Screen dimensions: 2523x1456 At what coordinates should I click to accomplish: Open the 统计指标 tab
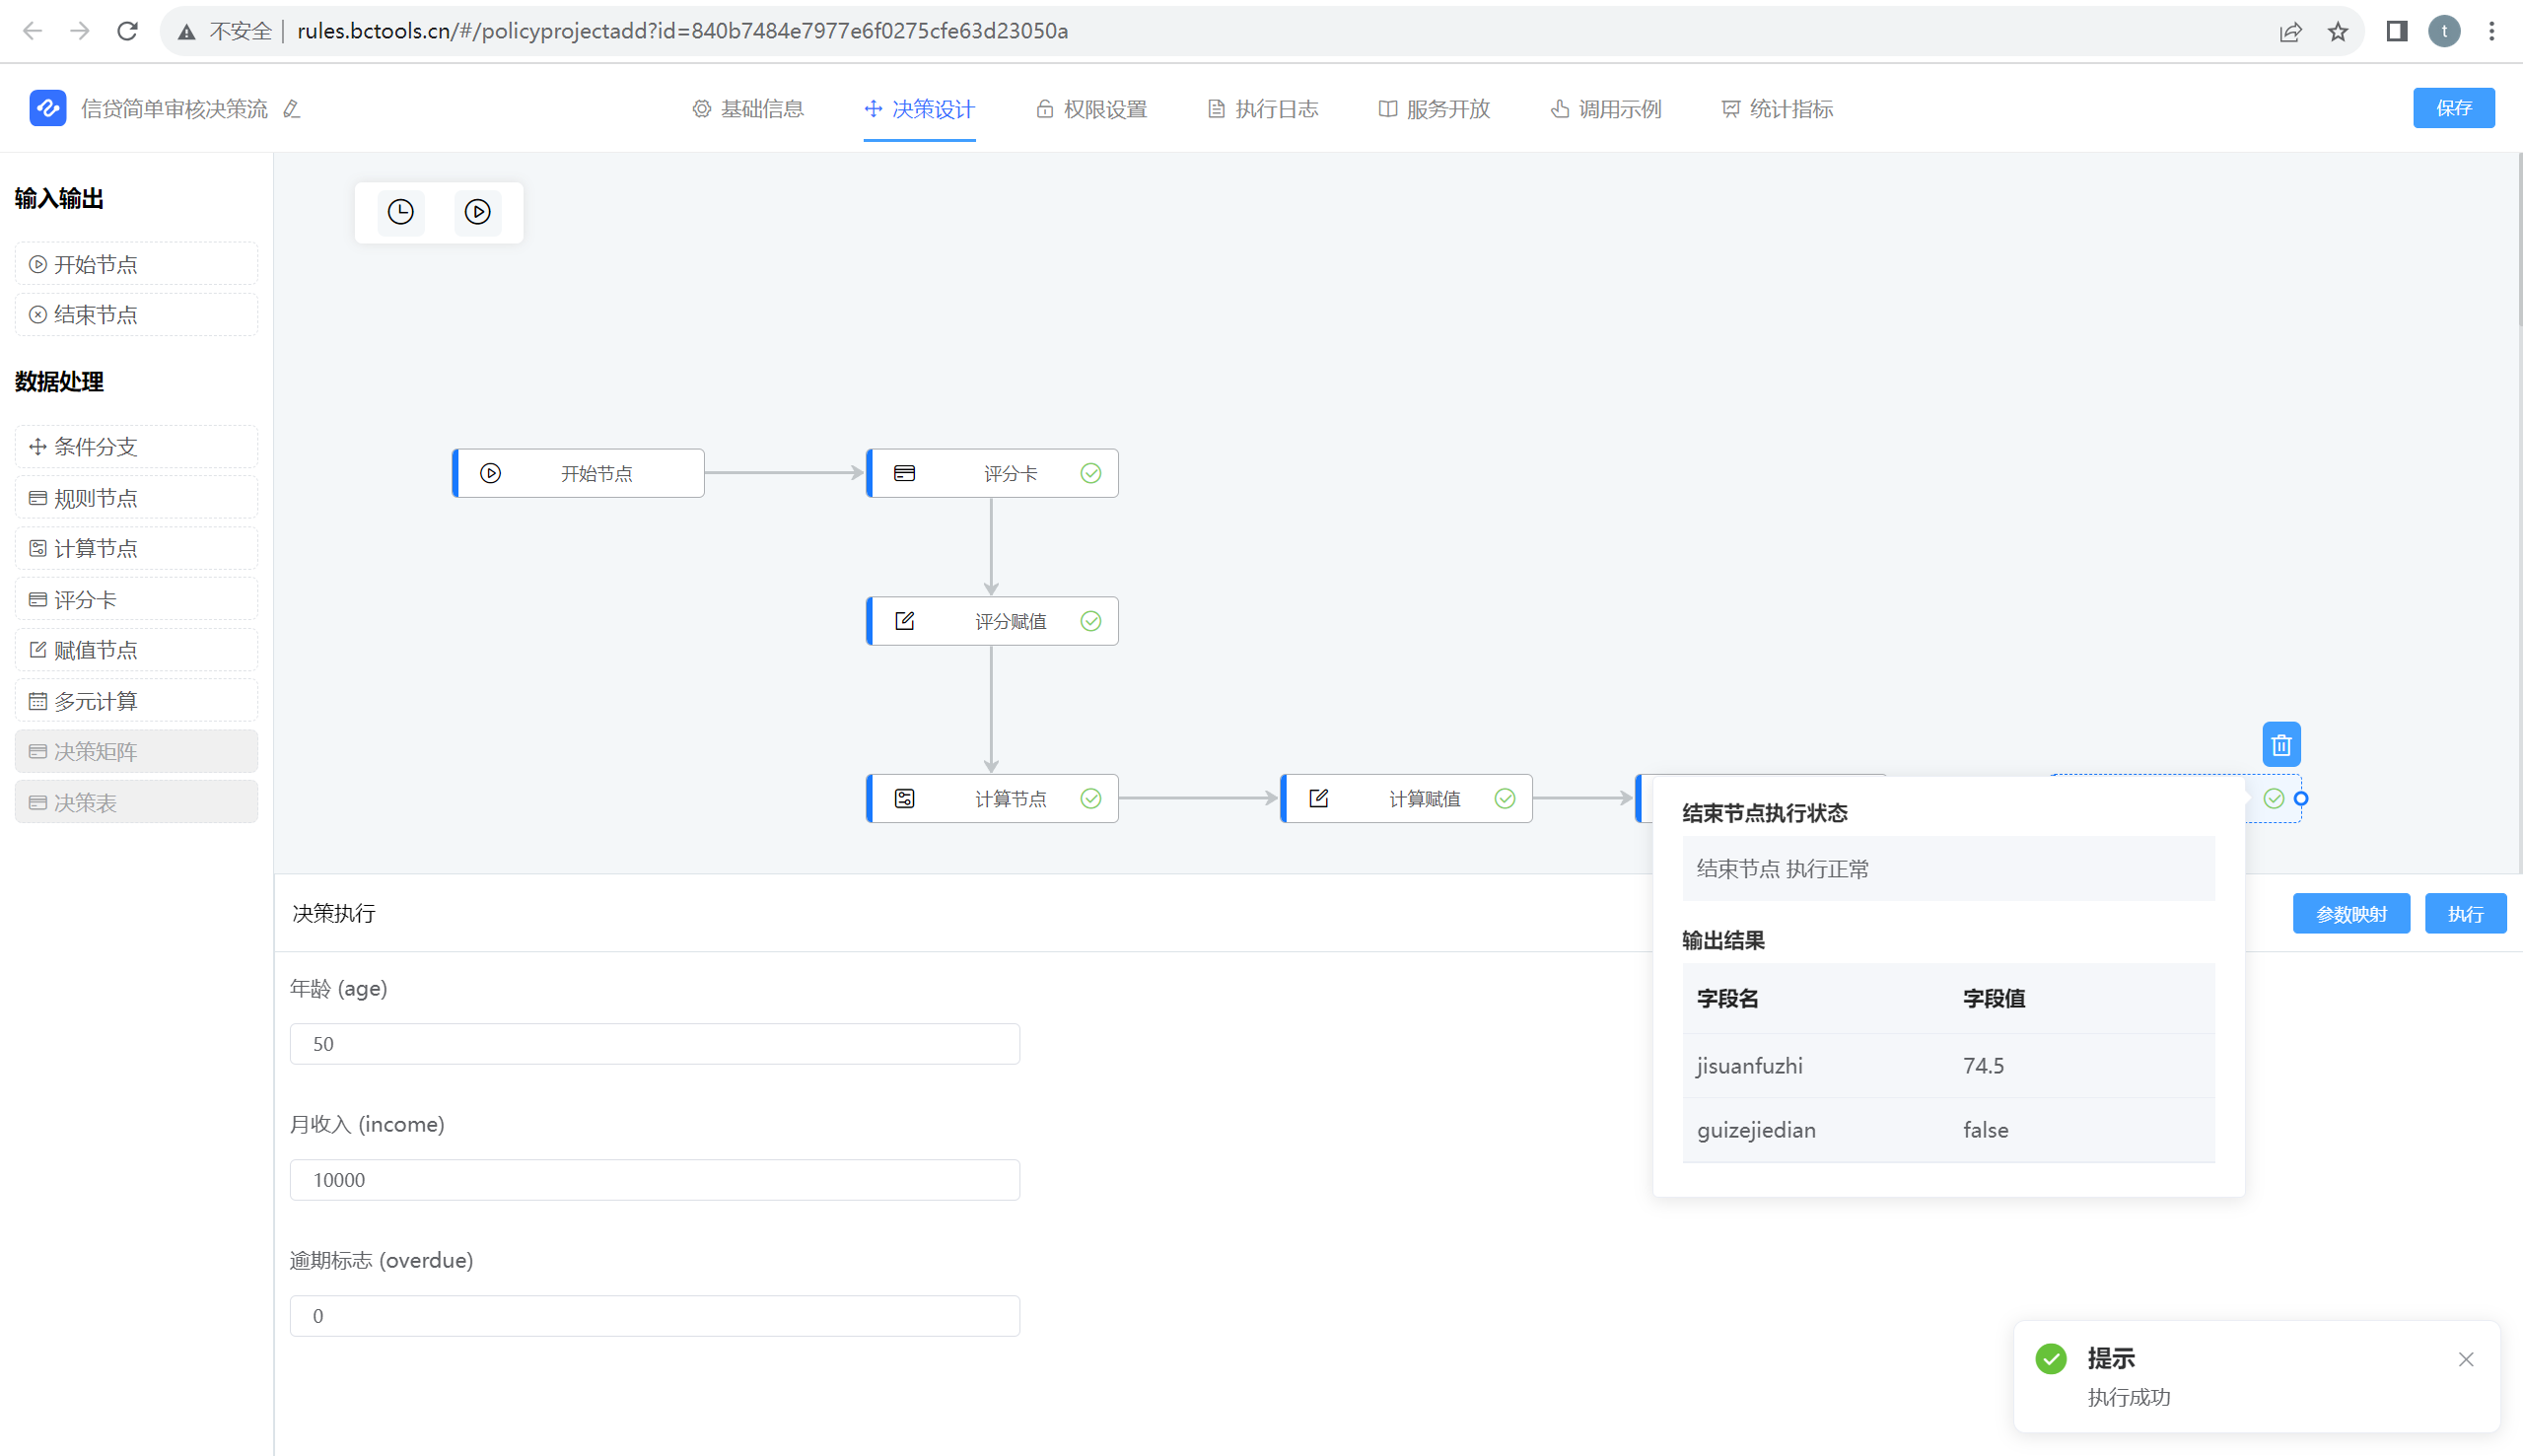1777,109
